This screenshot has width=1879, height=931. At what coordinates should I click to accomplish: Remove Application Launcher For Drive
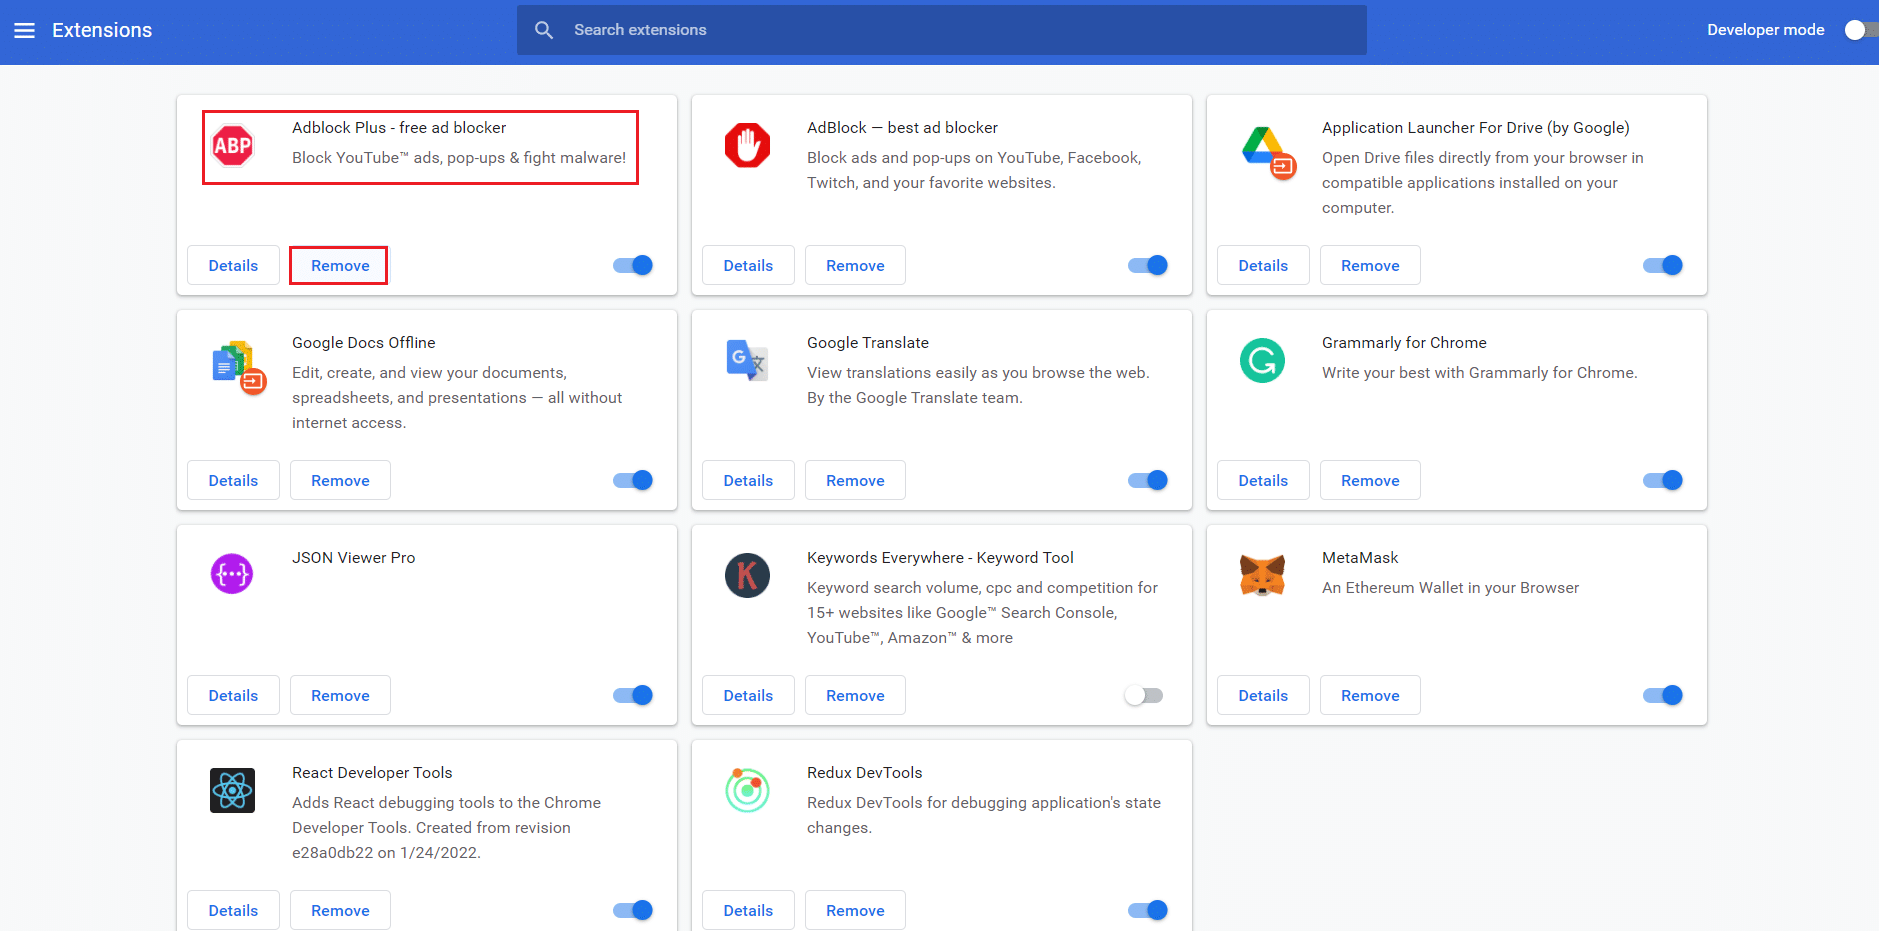point(1370,265)
